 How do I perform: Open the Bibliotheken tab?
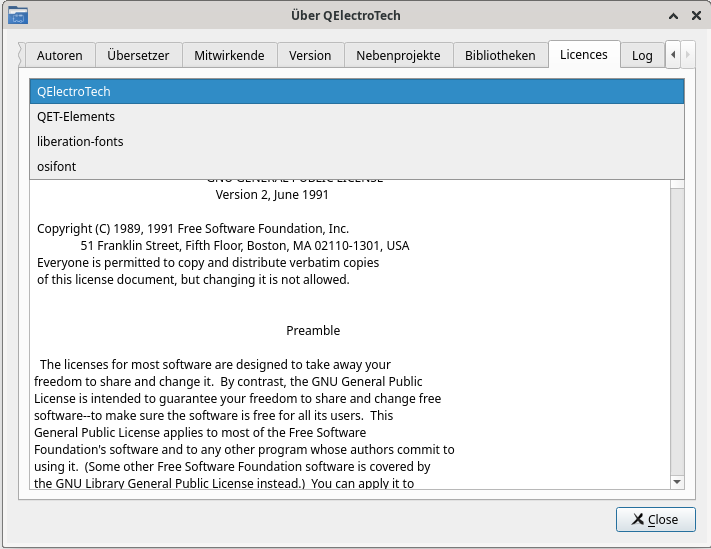pos(500,55)
